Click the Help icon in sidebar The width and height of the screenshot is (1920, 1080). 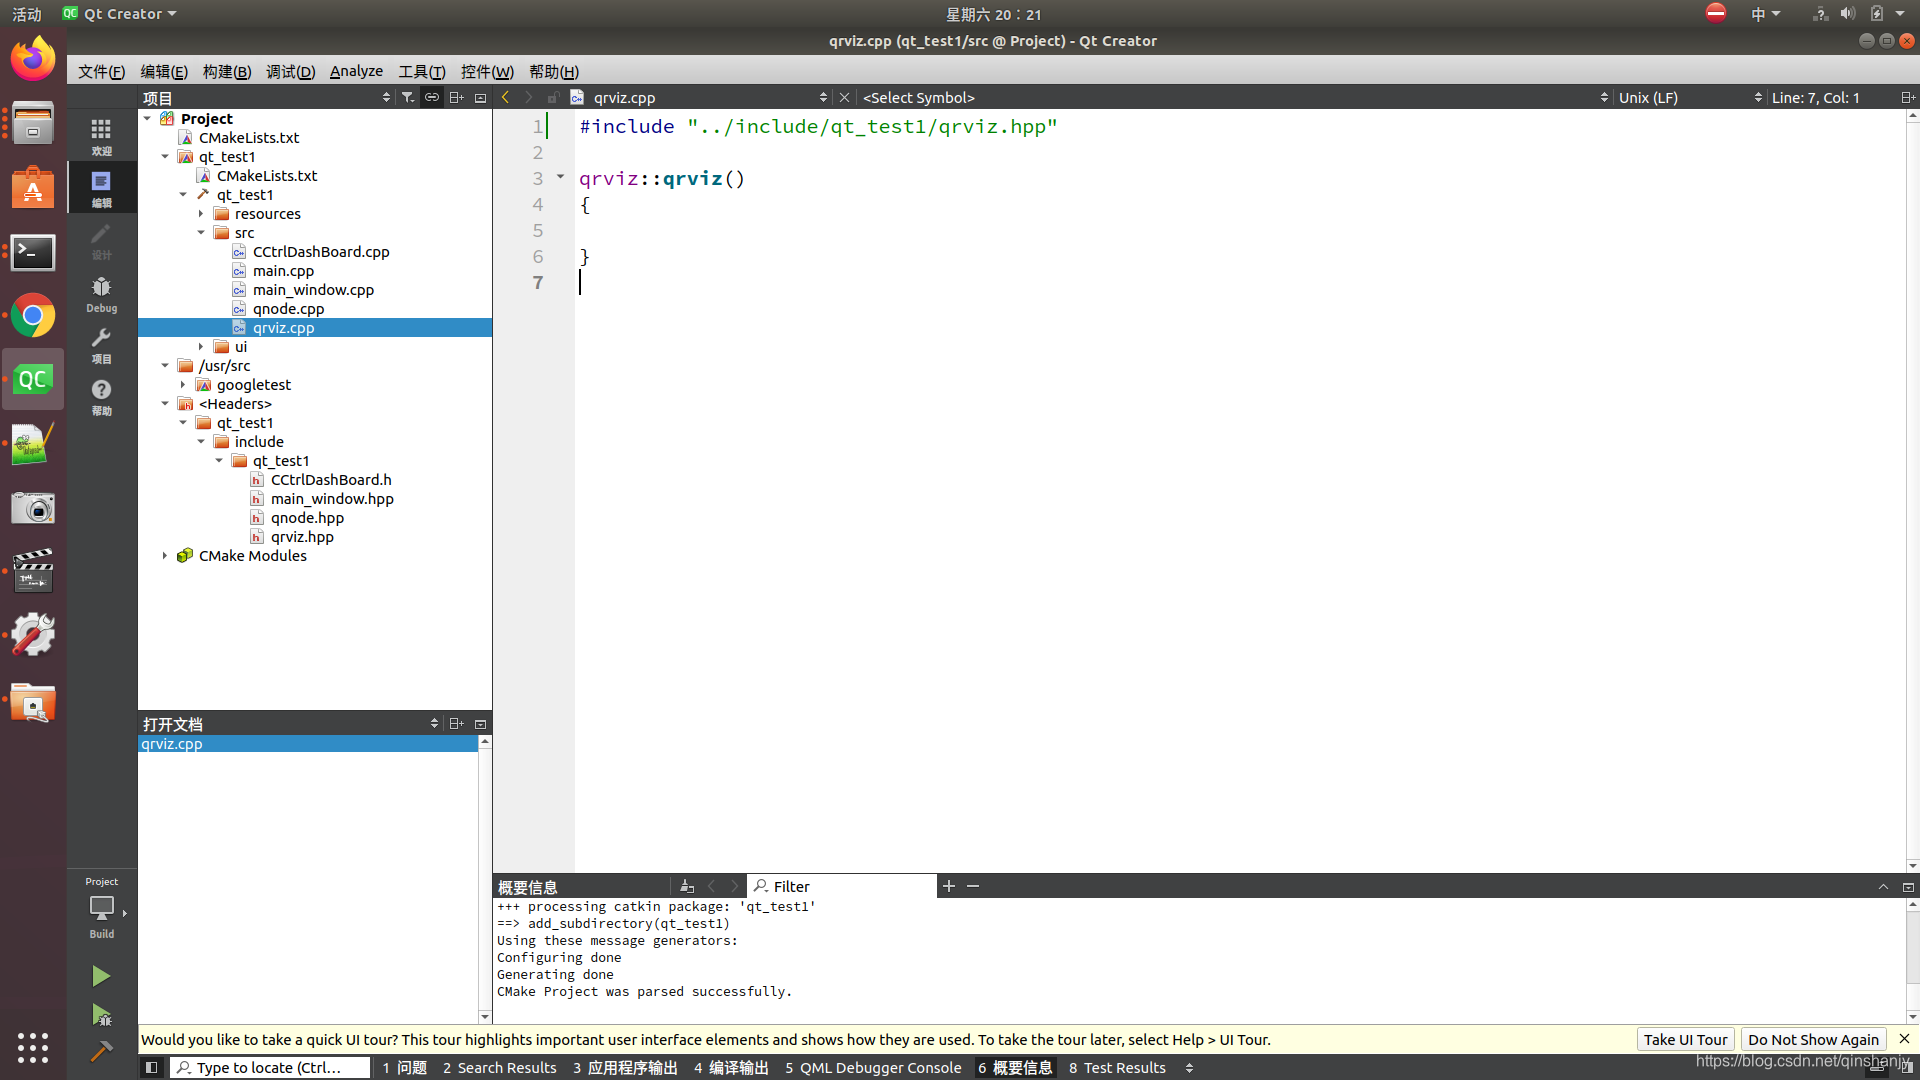[102, 396]
